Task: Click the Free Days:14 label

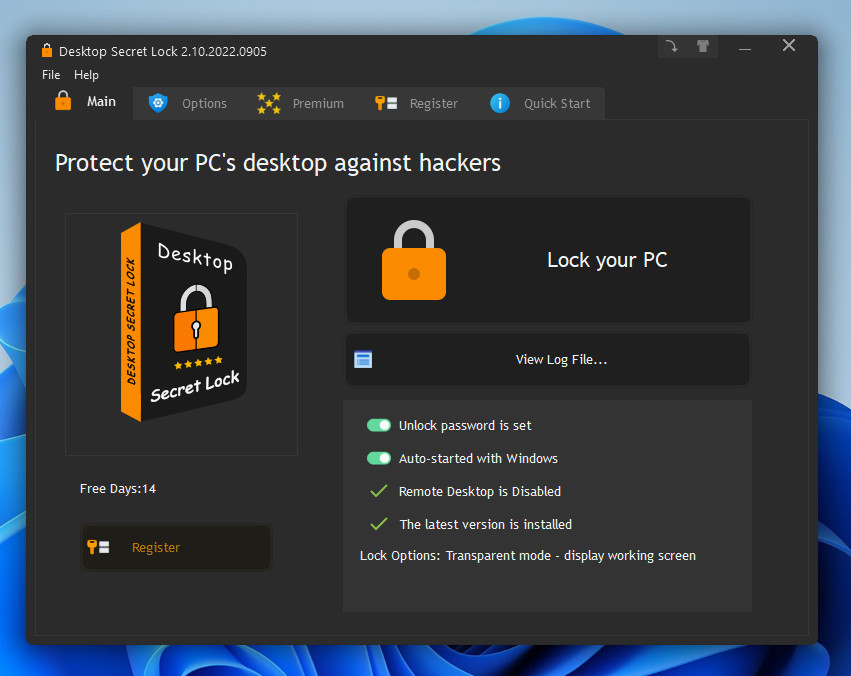Action: [118, 489]
